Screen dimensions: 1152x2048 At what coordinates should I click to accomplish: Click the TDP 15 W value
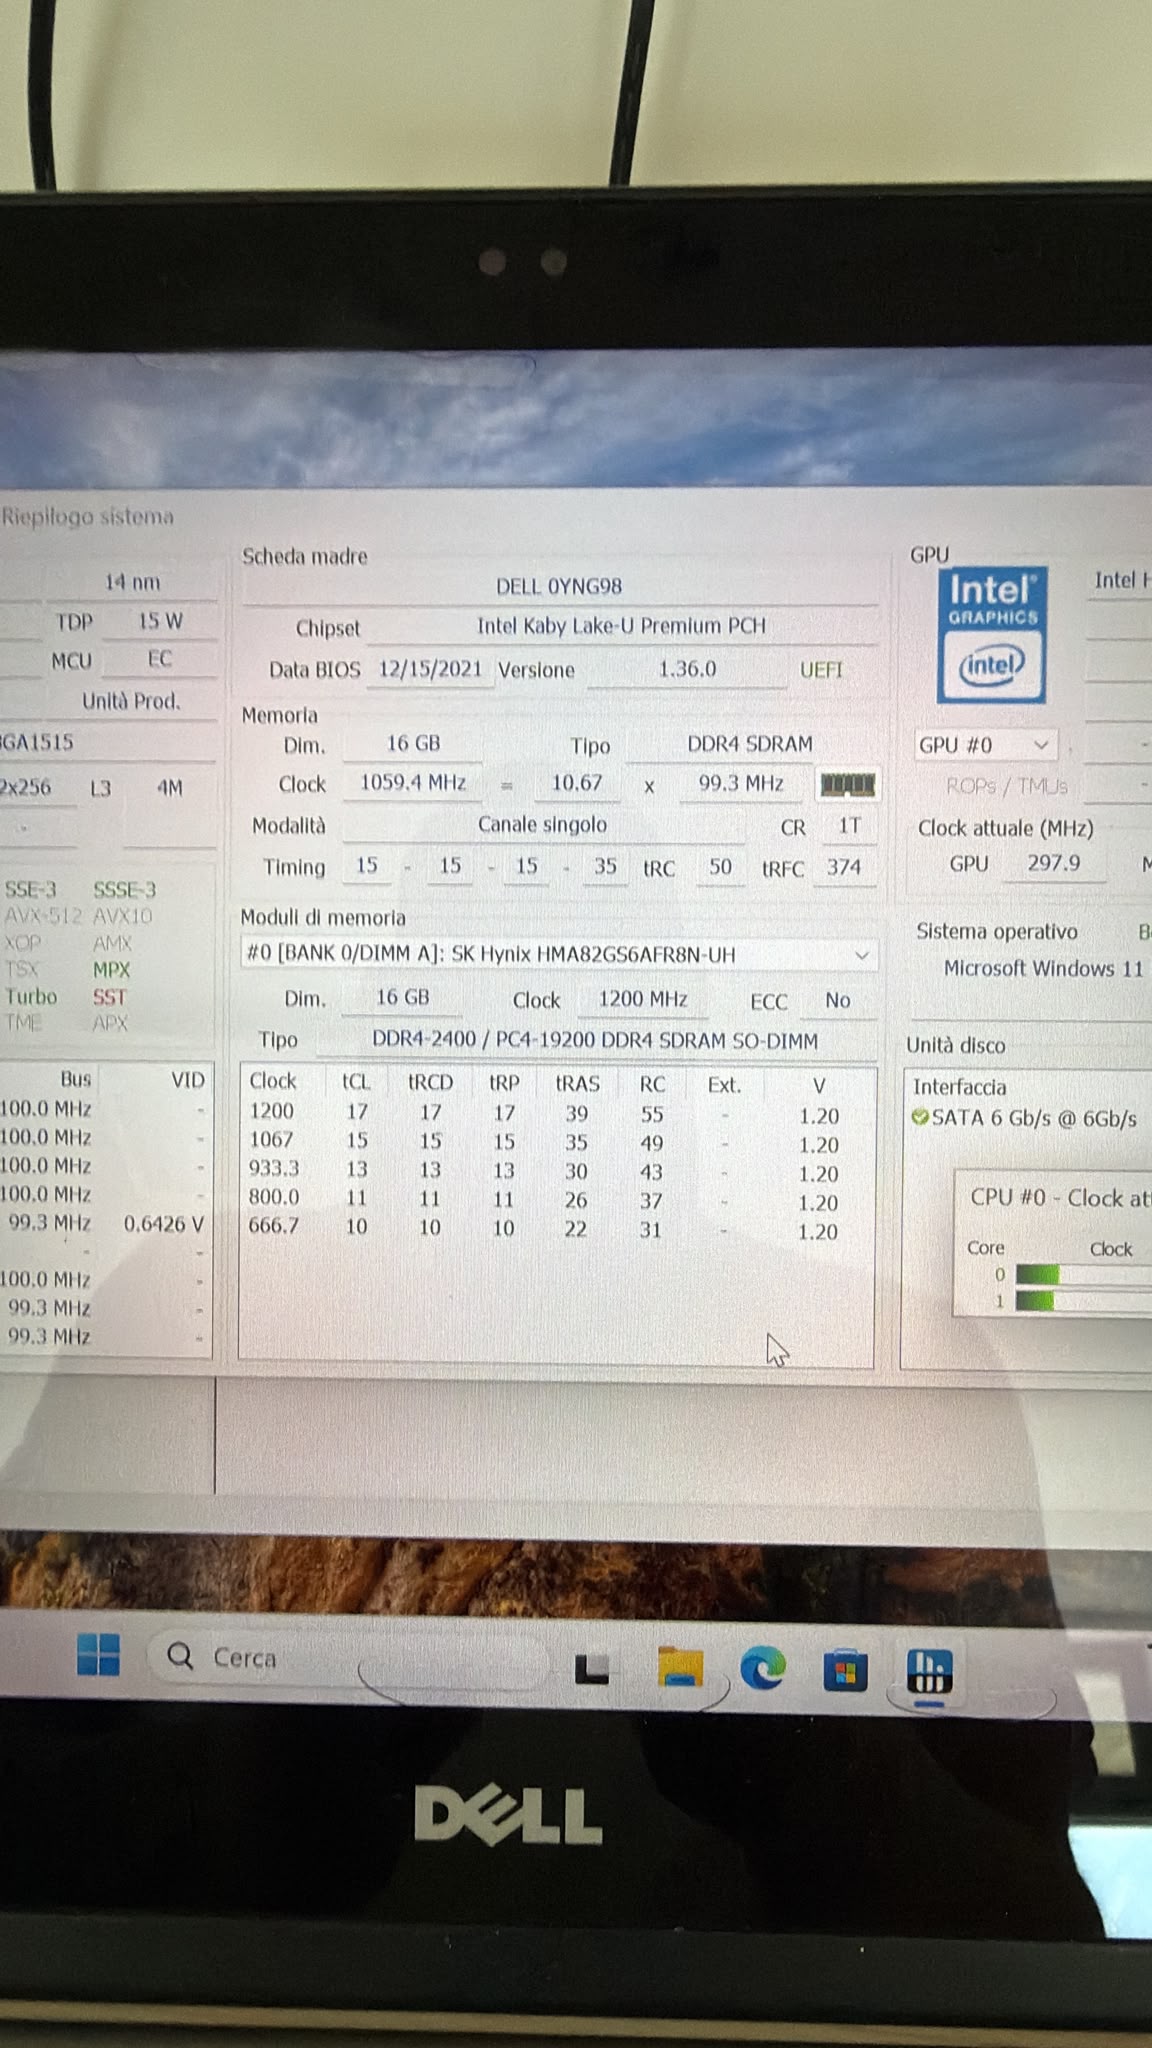click(160, 621)
